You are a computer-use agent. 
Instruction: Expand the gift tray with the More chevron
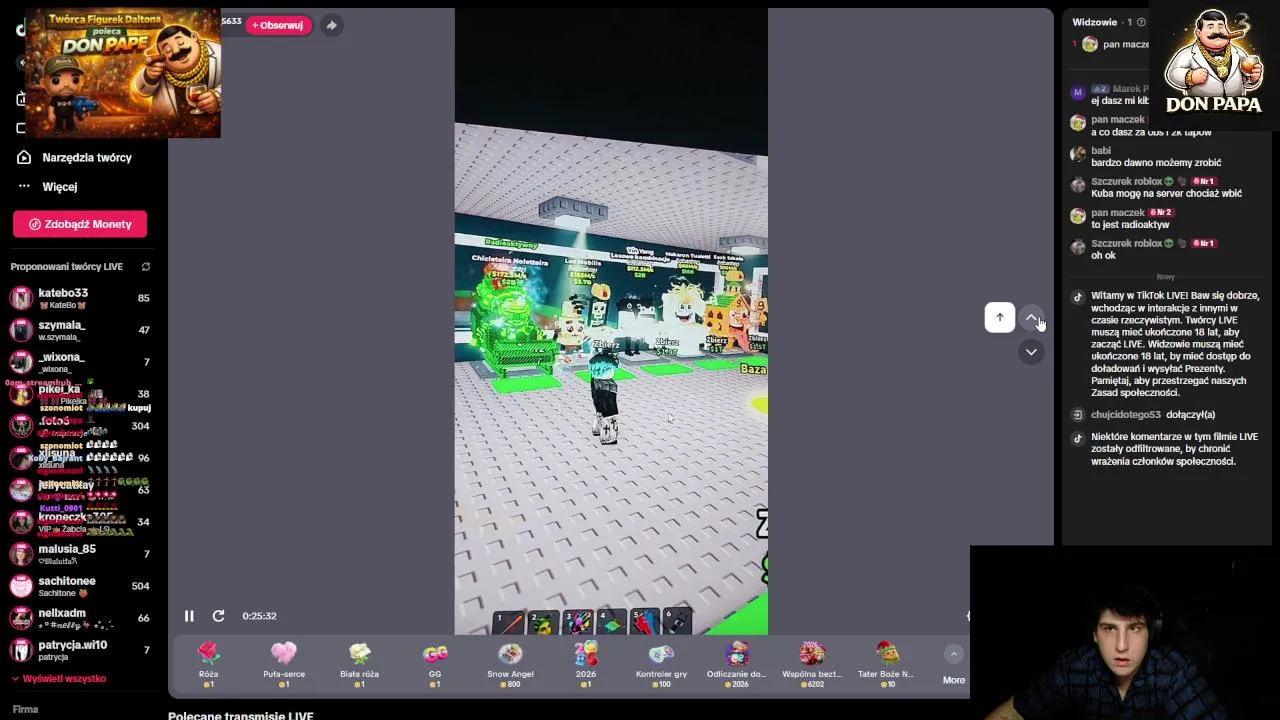pos(954,654)
